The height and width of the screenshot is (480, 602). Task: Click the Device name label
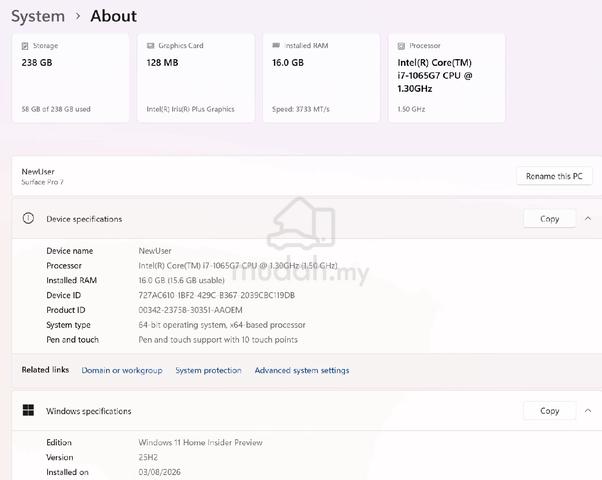point(69,251)
